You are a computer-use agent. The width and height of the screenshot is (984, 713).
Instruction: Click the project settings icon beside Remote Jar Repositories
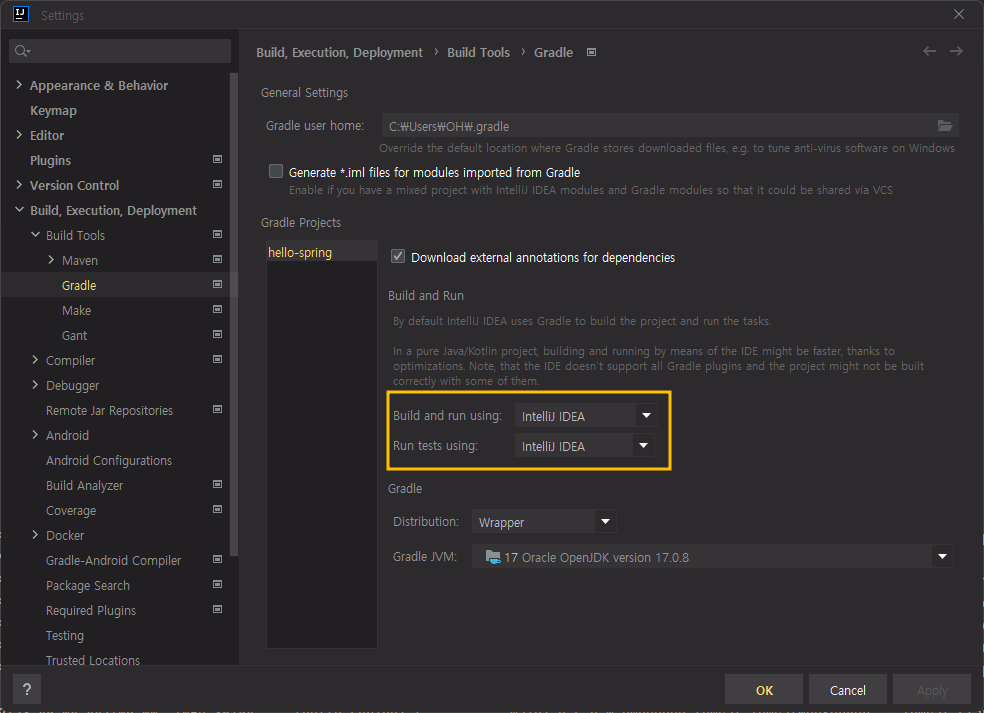coord(217,409)
